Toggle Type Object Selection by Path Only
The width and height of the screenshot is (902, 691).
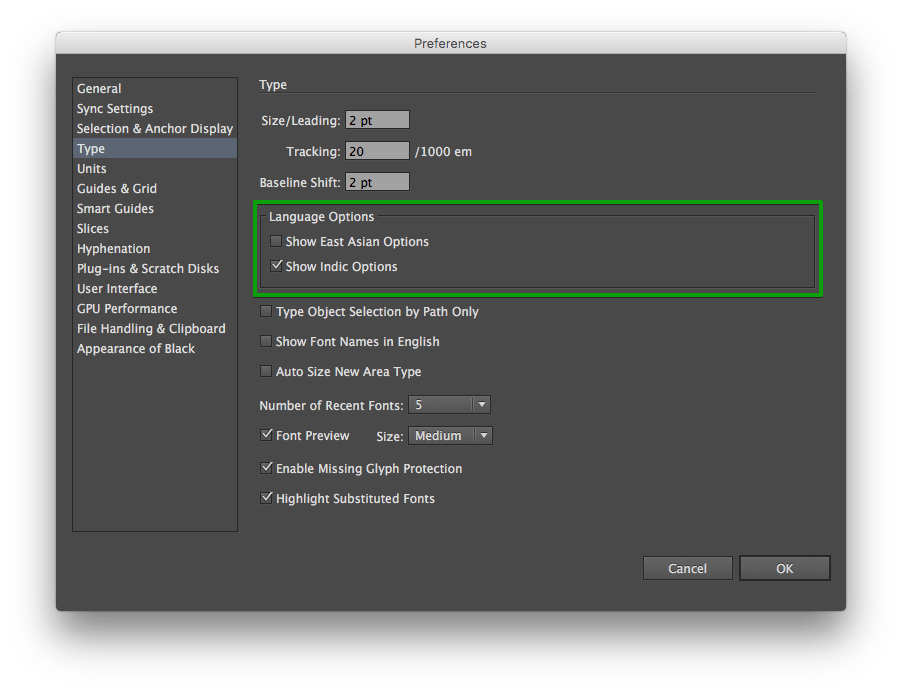[266, 311]
